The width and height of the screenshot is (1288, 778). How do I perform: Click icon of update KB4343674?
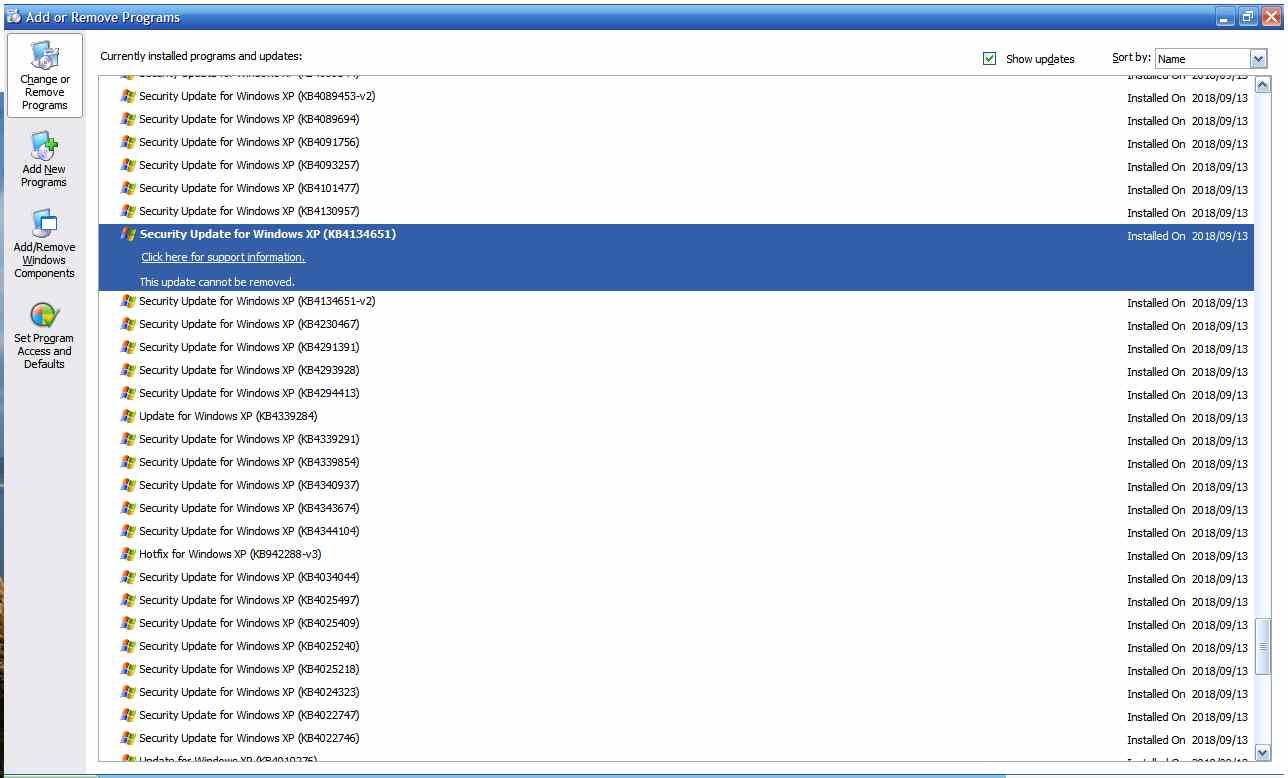pyautogui.click(x=128, y=508)
